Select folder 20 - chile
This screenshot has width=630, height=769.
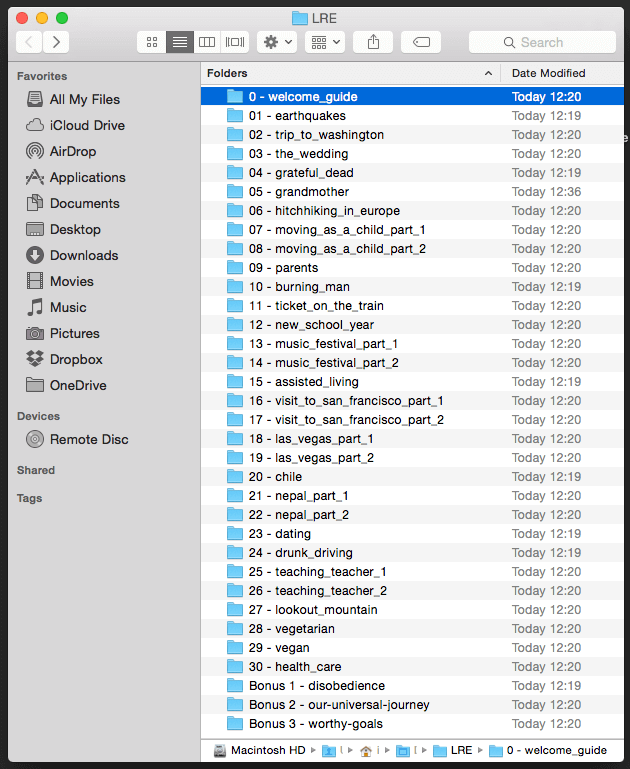(412, 477)
